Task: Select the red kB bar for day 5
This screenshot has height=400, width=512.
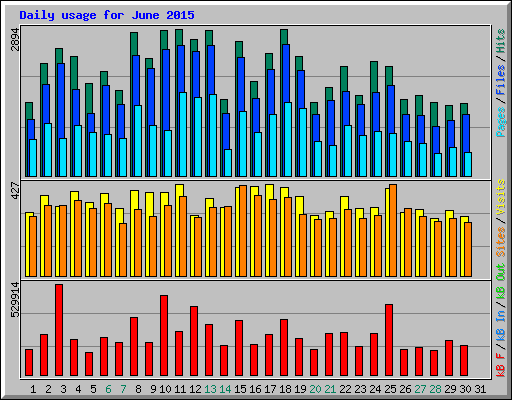Action: (x=89, y=364)
